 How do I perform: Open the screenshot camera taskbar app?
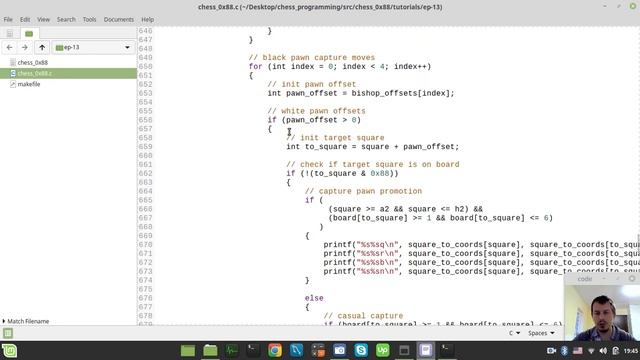click(x=340, y=351)
